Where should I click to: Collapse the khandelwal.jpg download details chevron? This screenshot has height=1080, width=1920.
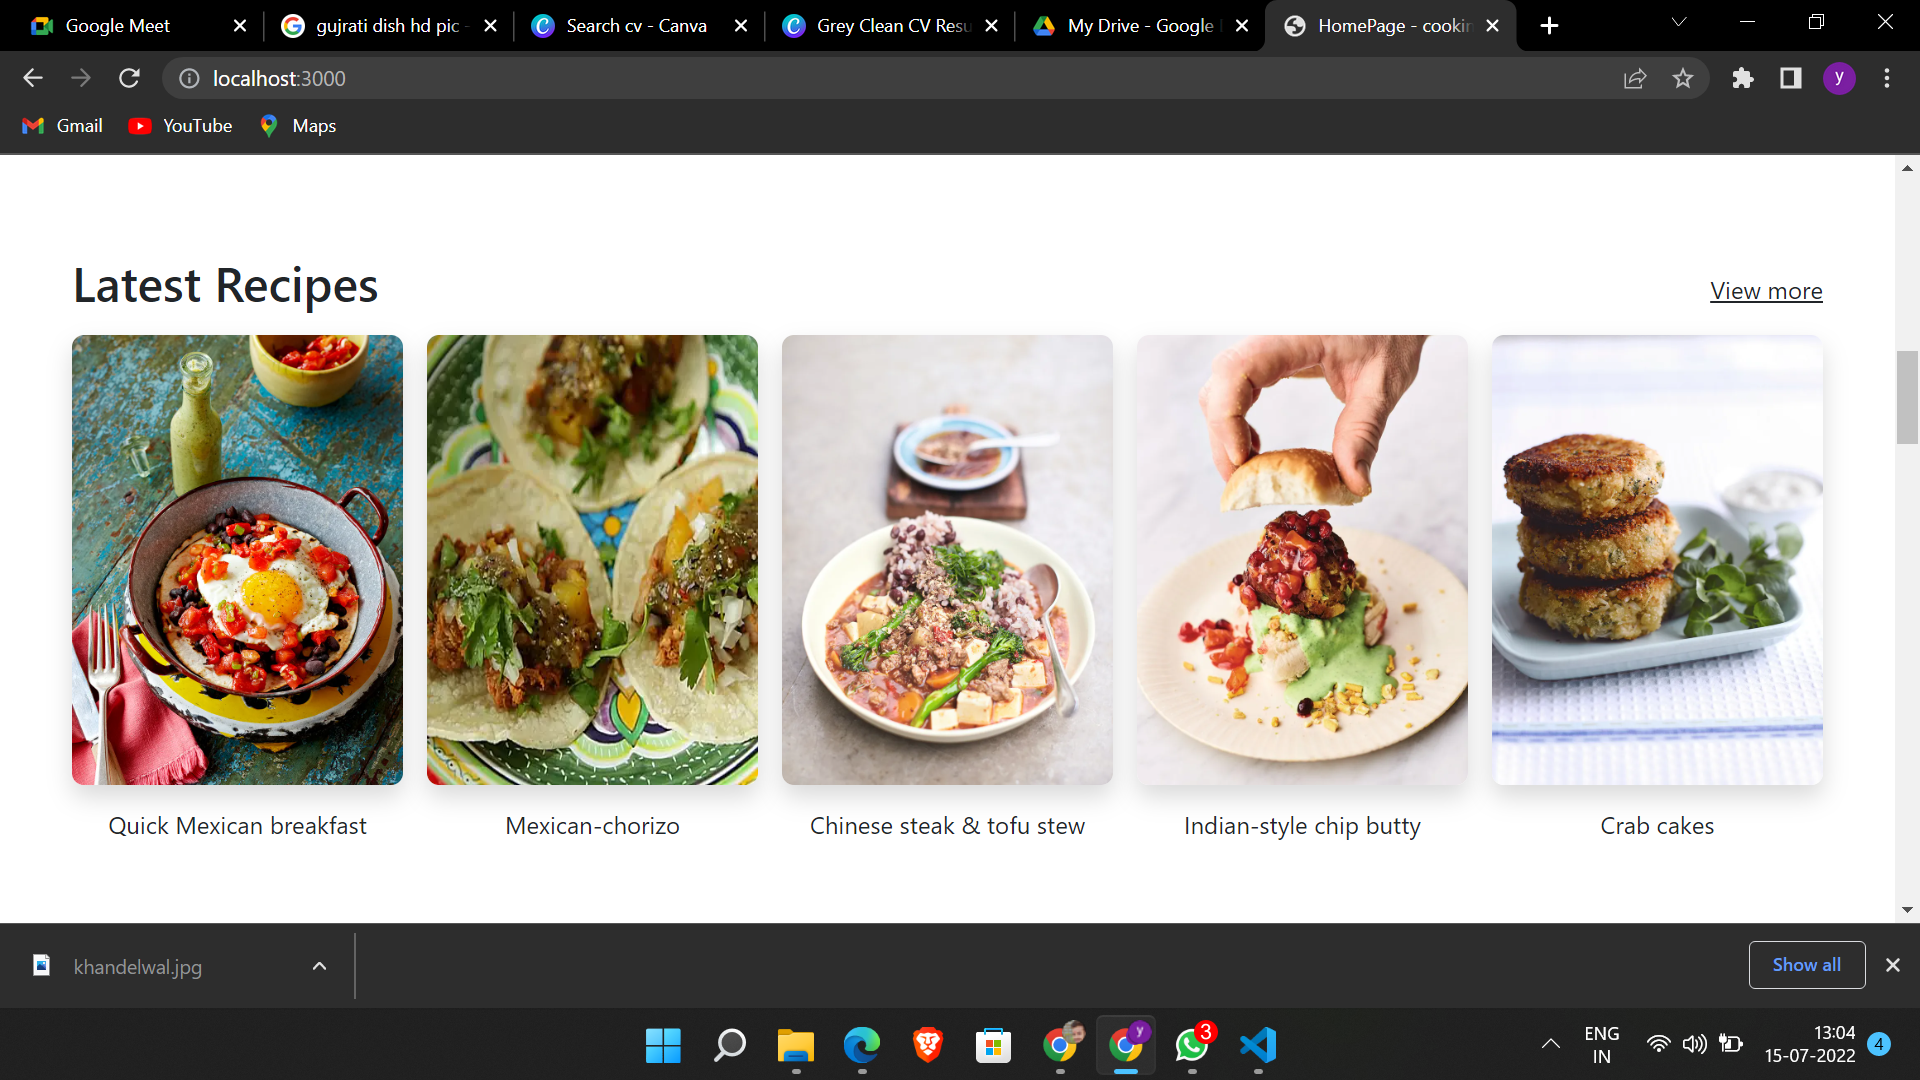click(319, 966)
